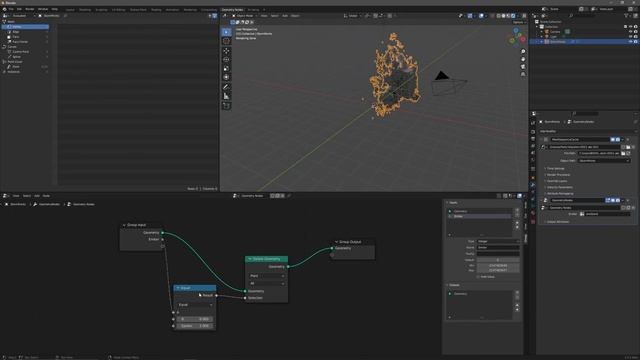640x360 pixels.
Task: Open the Node menu in node editor header
Action: point(46,196)
